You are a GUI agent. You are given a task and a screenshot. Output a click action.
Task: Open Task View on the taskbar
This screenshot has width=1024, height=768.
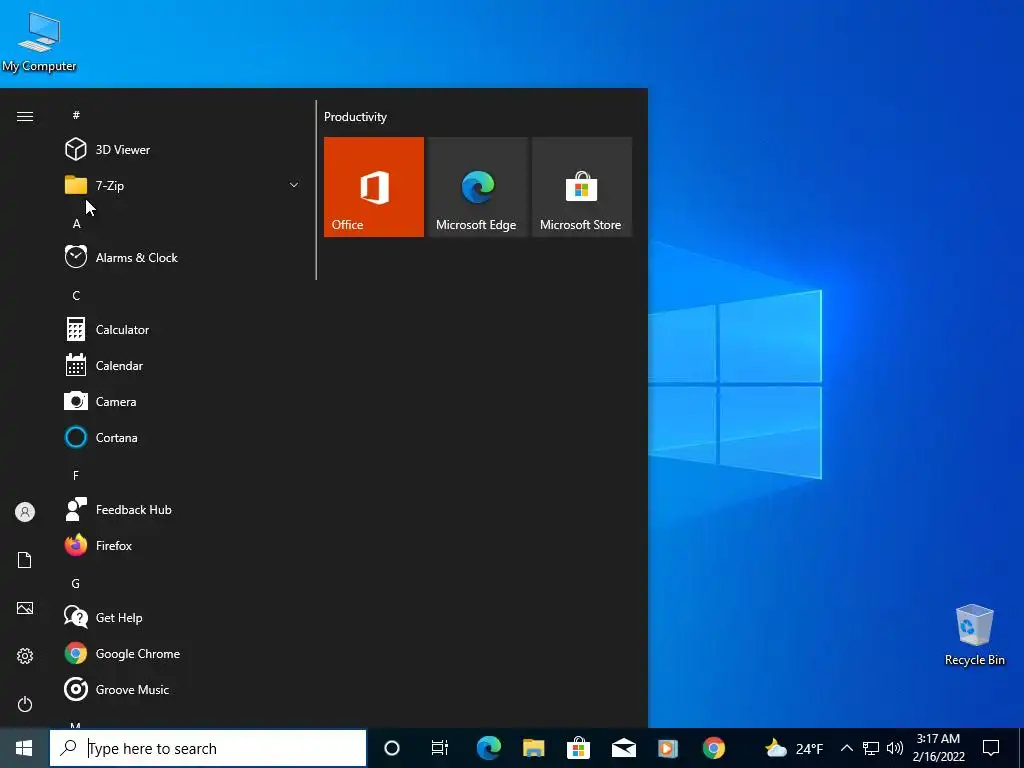440,748
